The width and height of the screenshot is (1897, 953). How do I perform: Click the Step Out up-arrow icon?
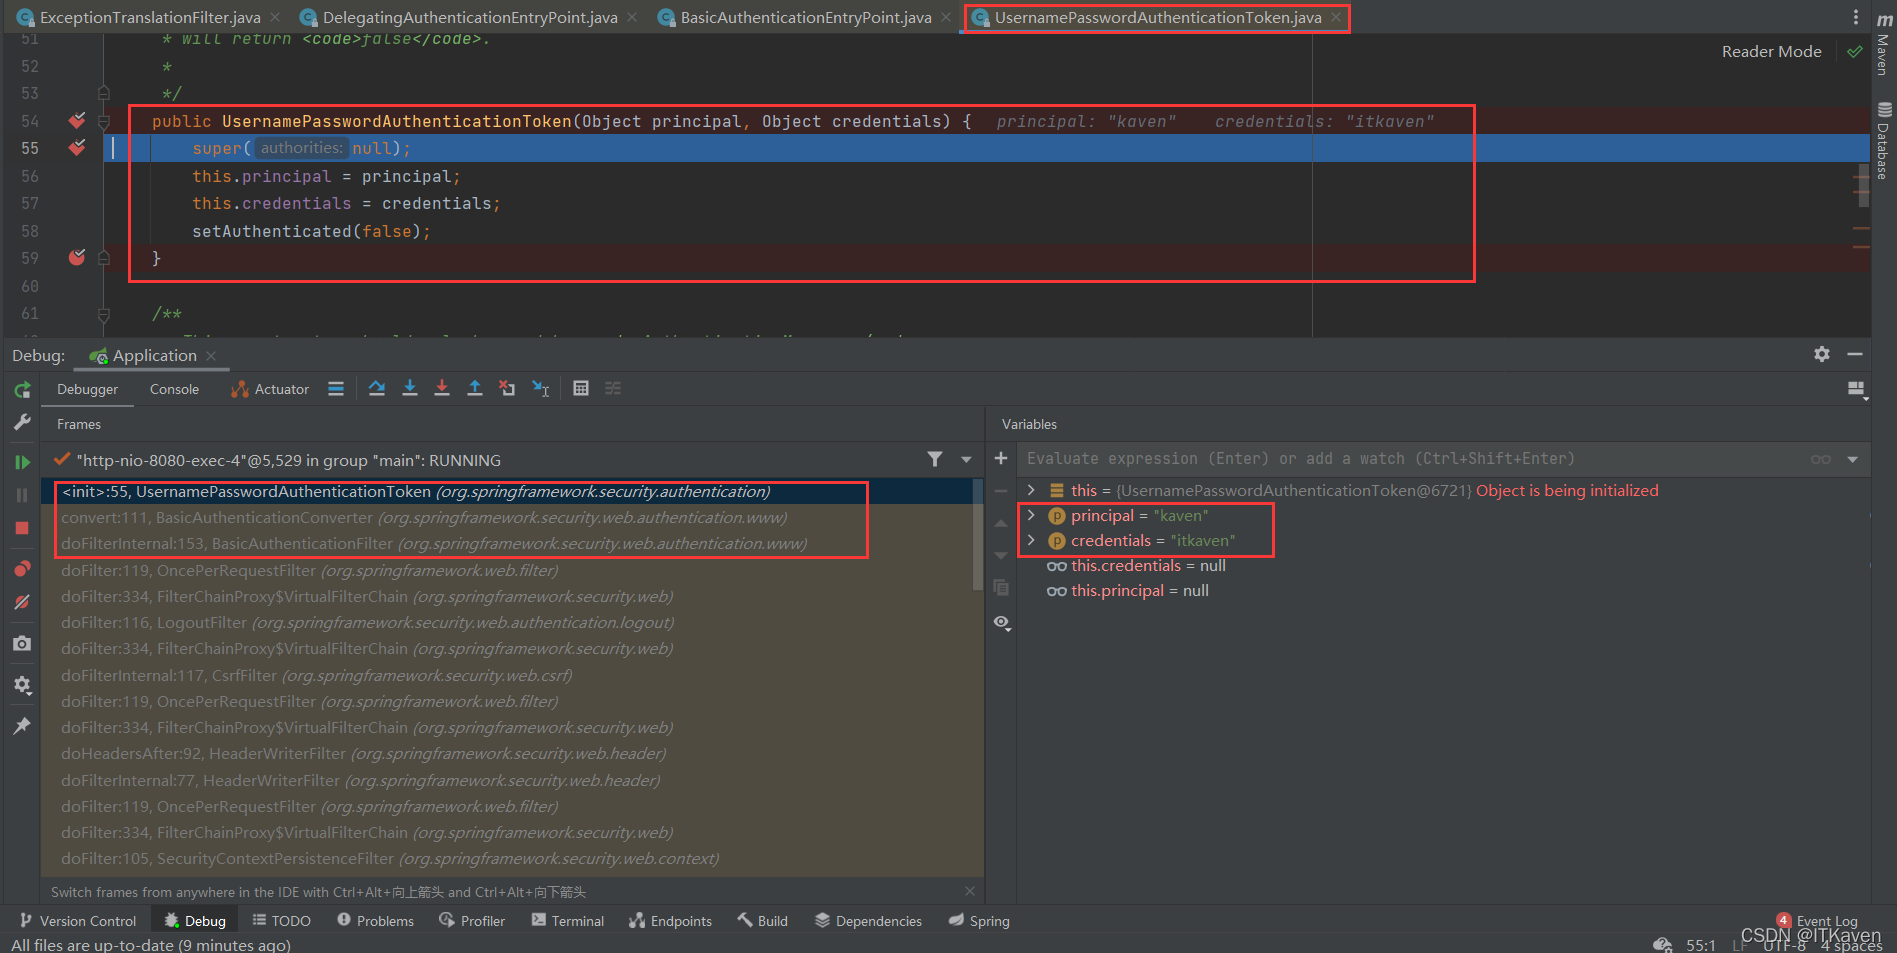pos(475,388)
